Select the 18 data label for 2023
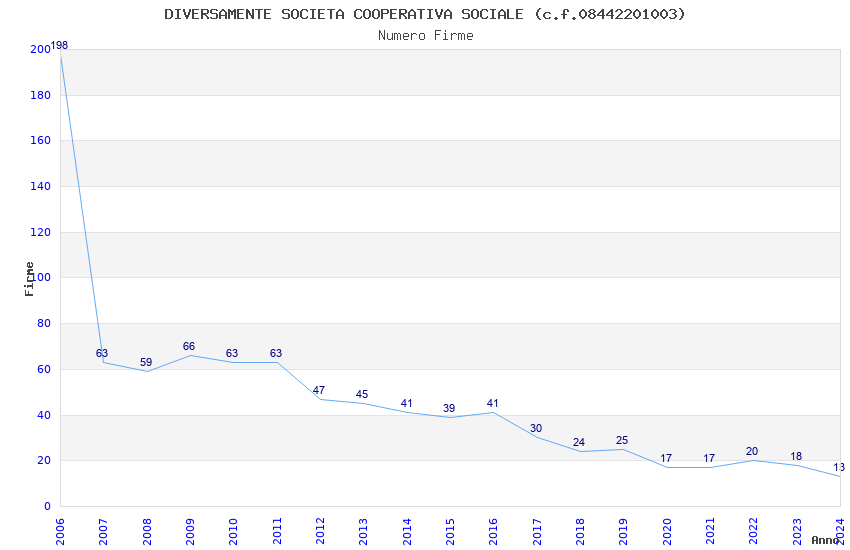850x550 pixels. click(796, 456)
